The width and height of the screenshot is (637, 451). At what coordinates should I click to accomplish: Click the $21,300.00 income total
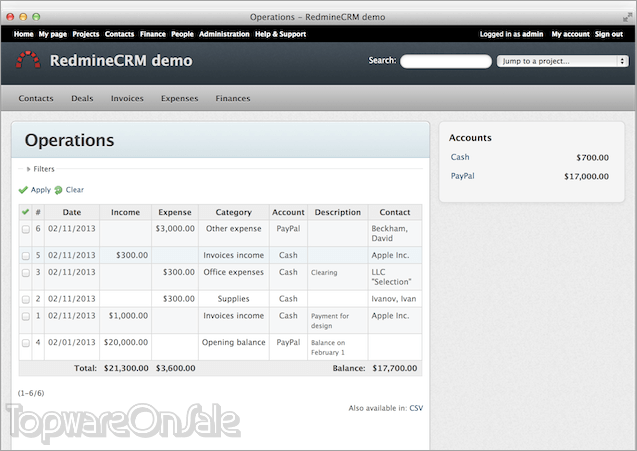tap(126, 368)
